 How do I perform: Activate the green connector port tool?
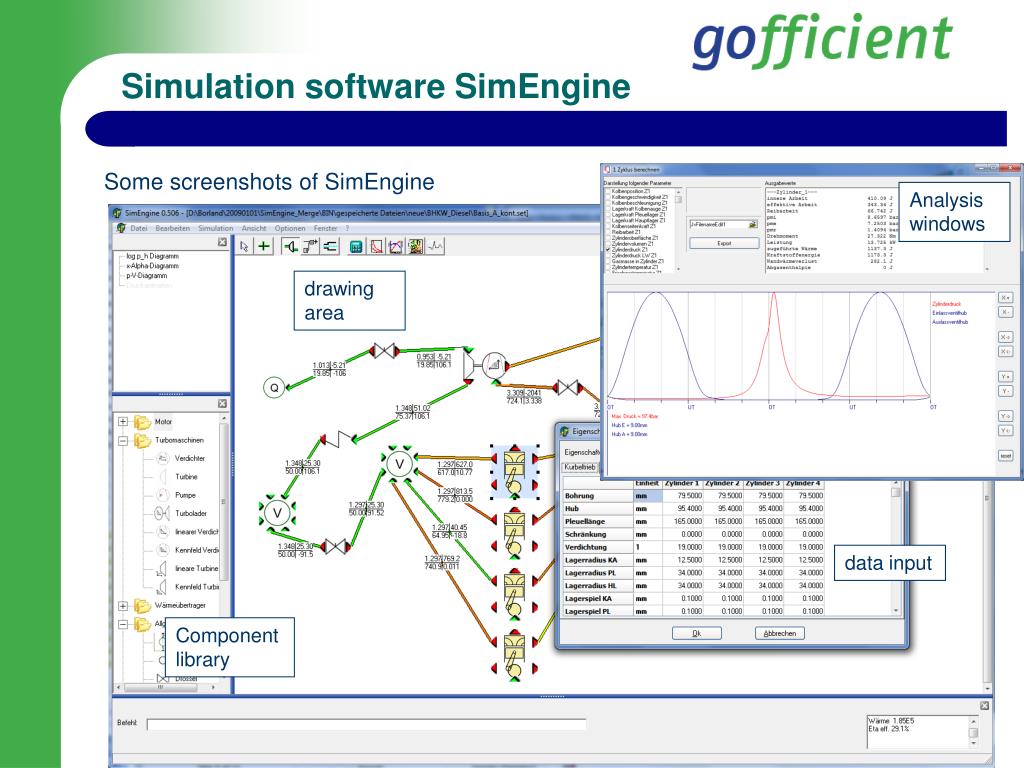coord(290,246)
